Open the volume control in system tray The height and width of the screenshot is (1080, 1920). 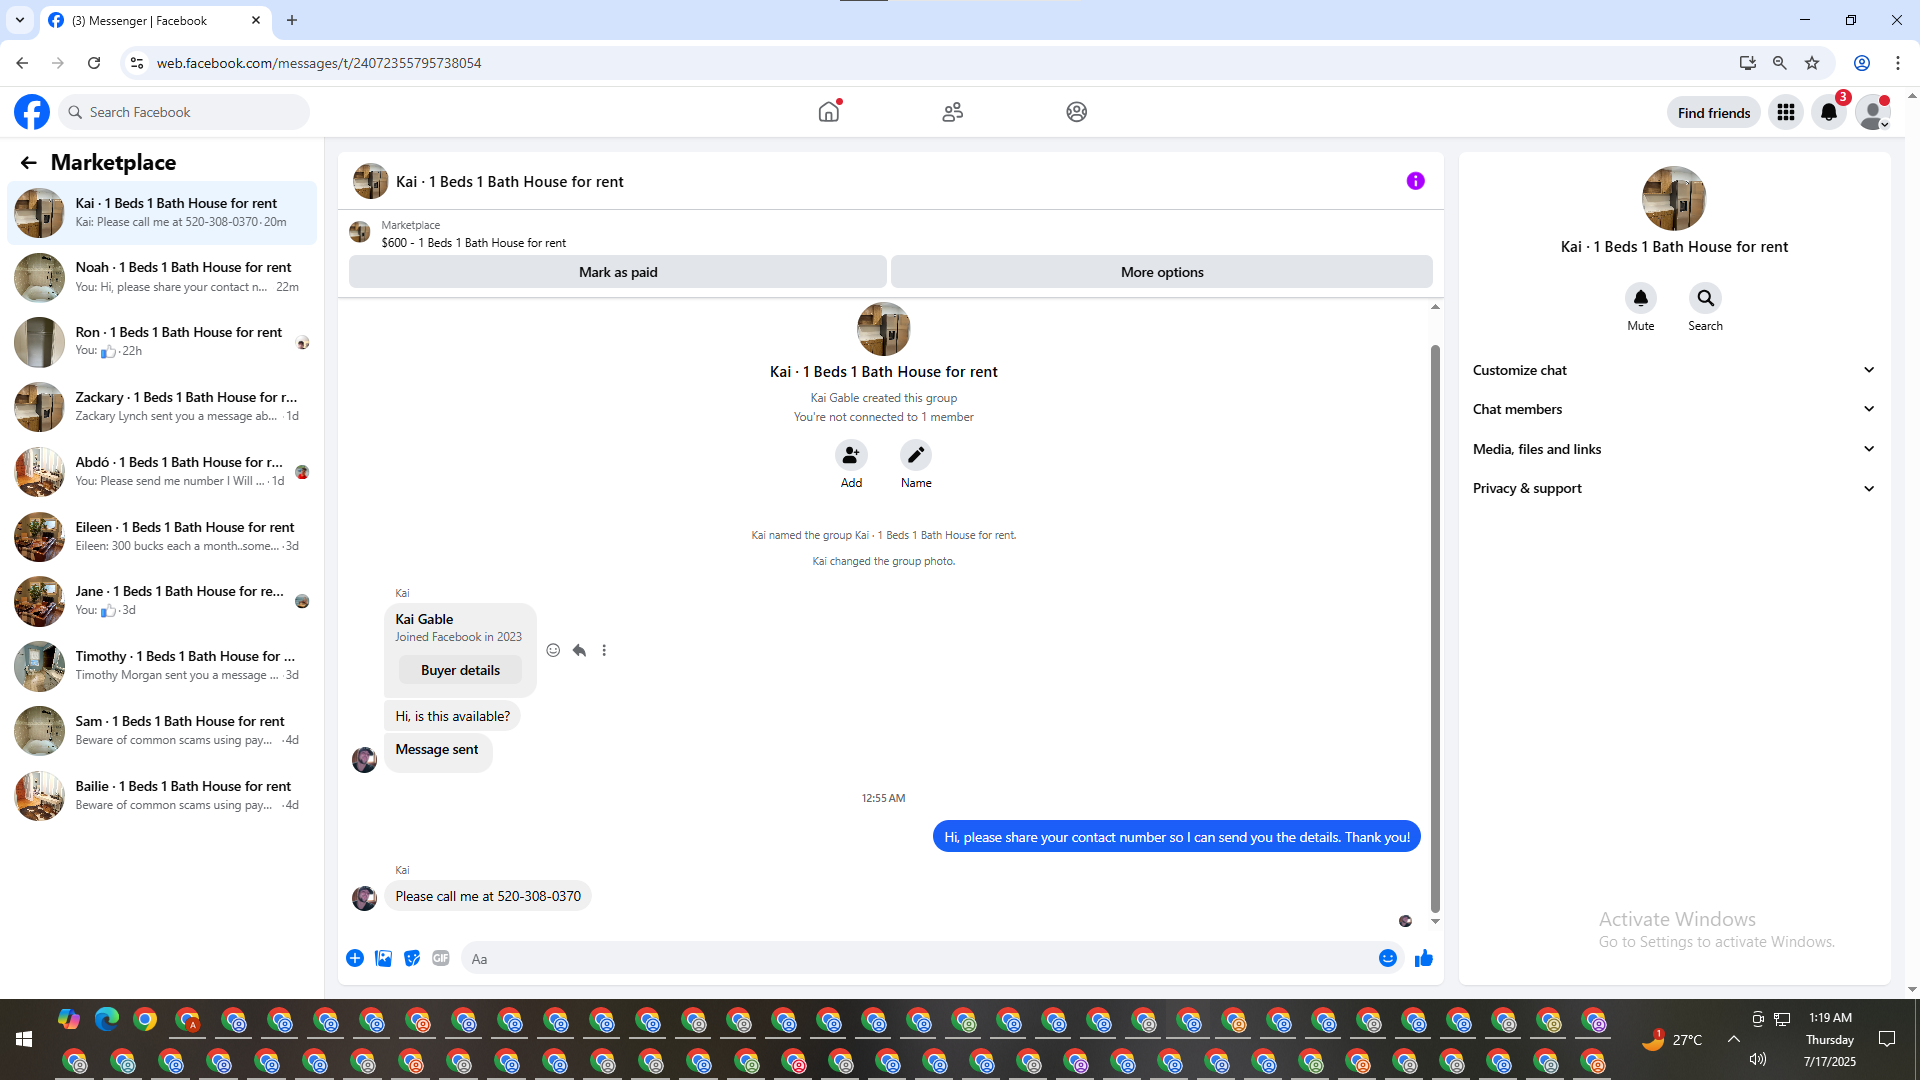(1758, 1059)
